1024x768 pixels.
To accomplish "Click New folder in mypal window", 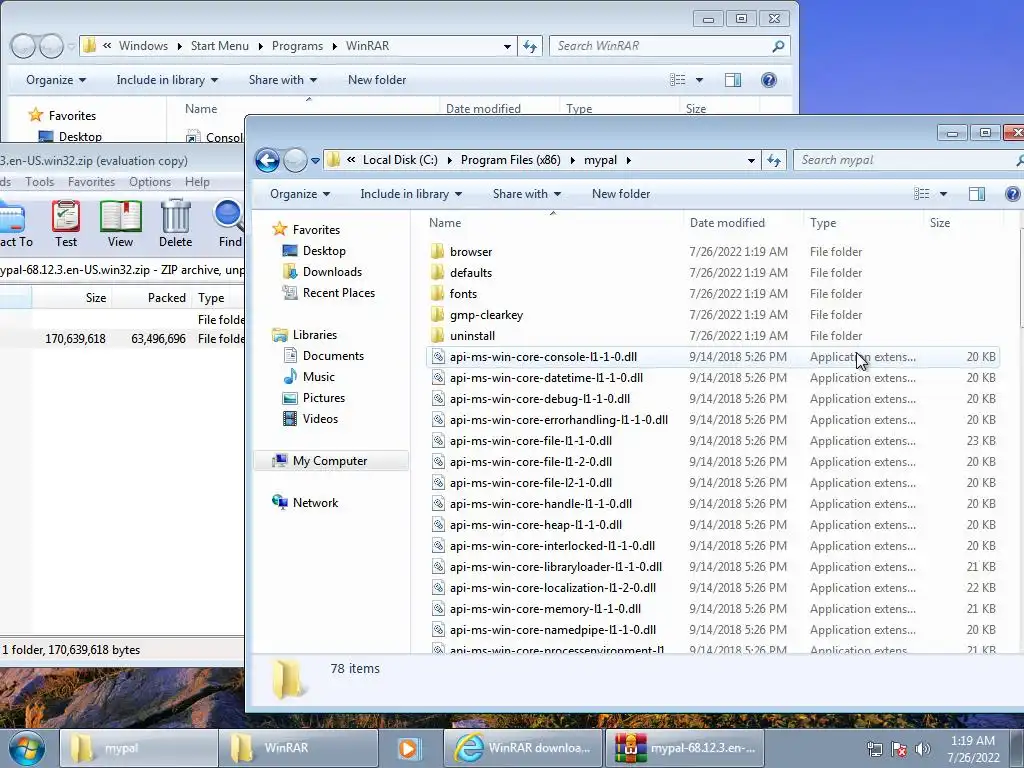I will pos(621,194).
